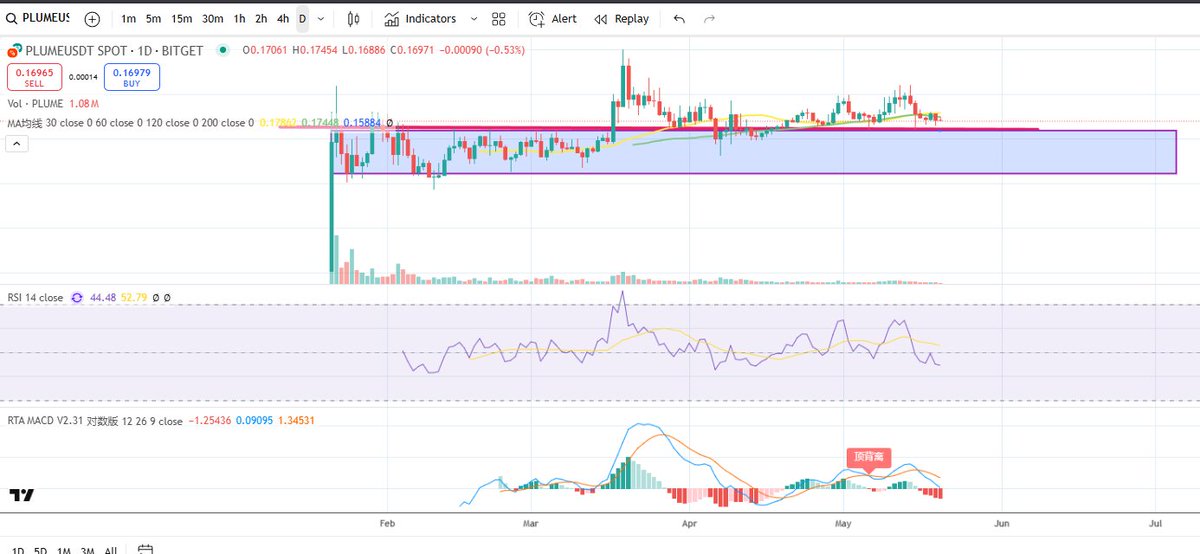The width and height of the screenshot is (1200, 554).
Task: Click the Bitget exchange logo icon
Action: click(15, 49)
